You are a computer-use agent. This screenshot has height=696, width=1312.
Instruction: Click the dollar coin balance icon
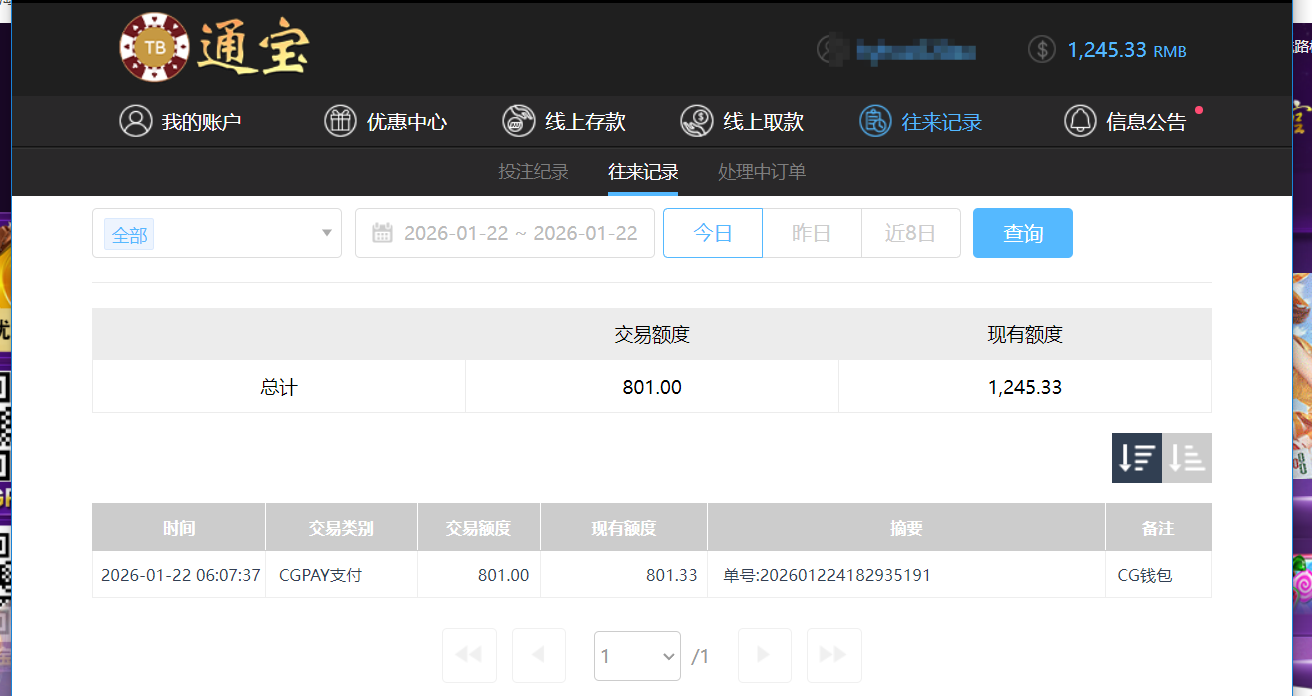(1041, 48)
